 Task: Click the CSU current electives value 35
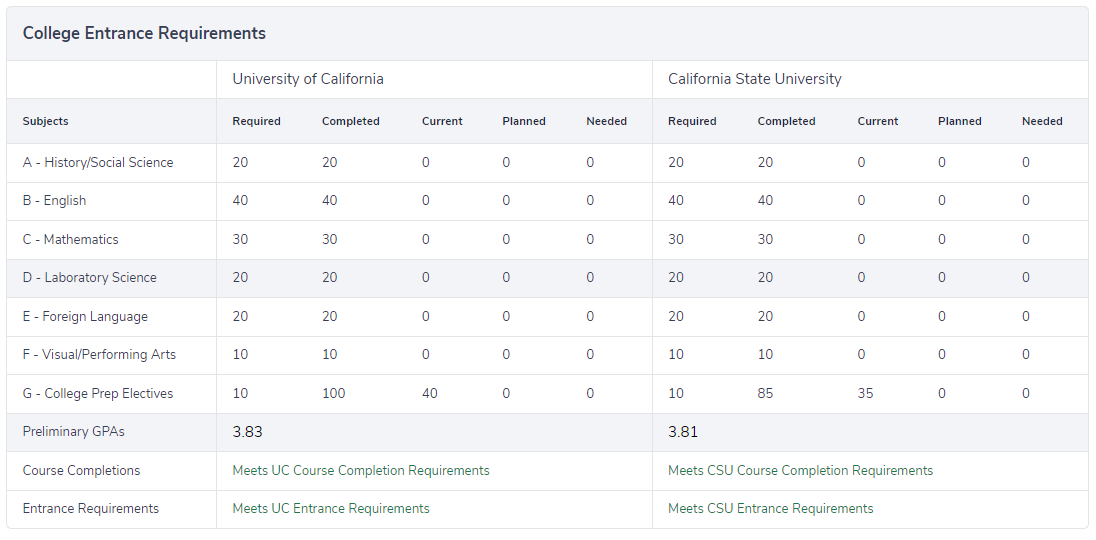(865, 393)
